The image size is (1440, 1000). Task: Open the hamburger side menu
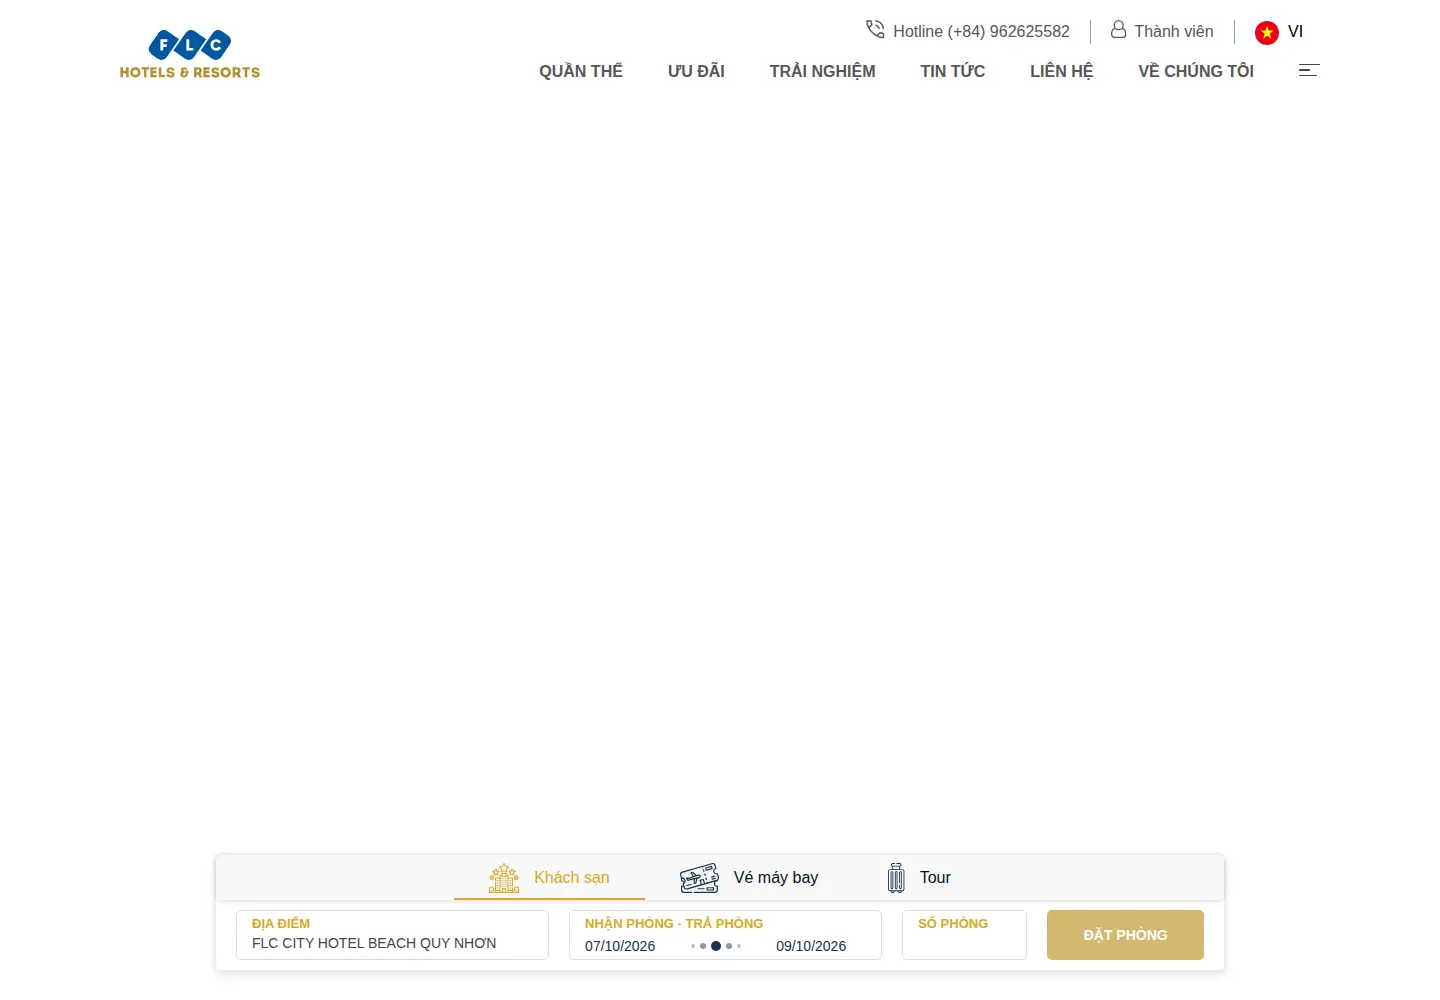point(1309,70)
